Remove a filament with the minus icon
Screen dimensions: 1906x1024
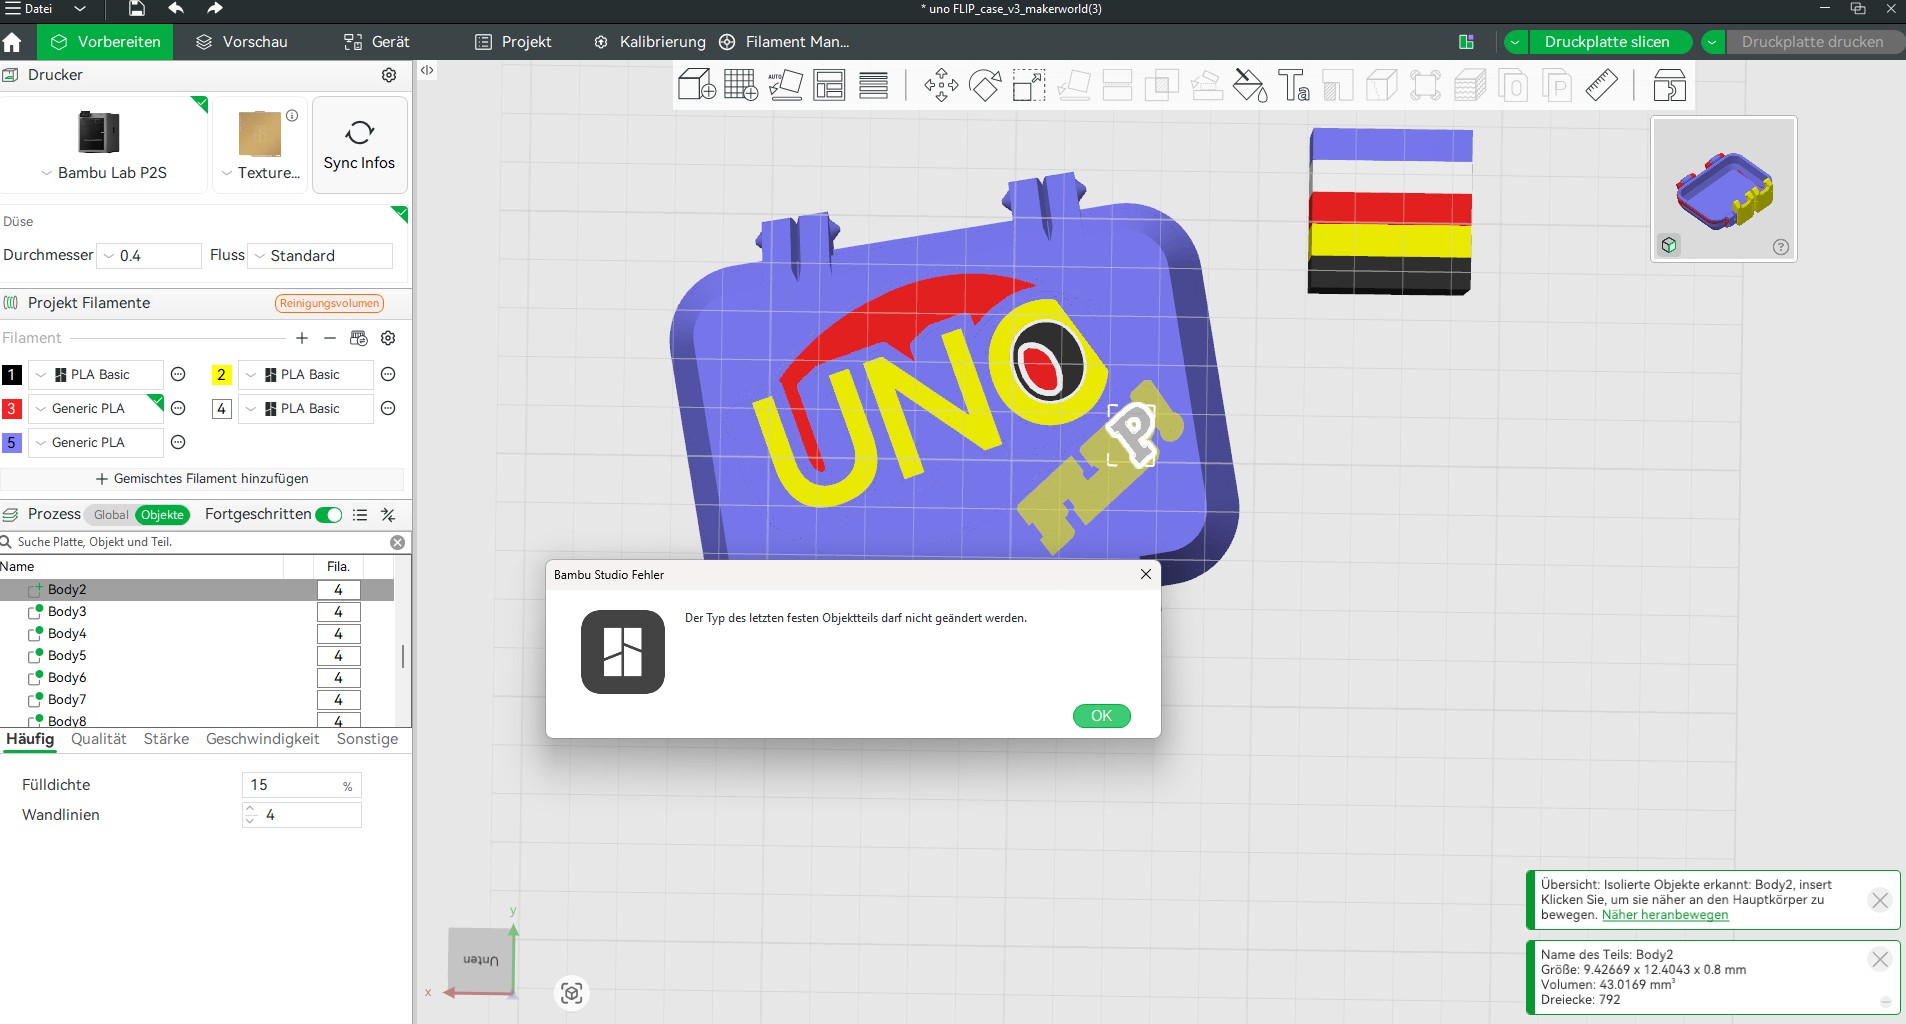(330, 338)
